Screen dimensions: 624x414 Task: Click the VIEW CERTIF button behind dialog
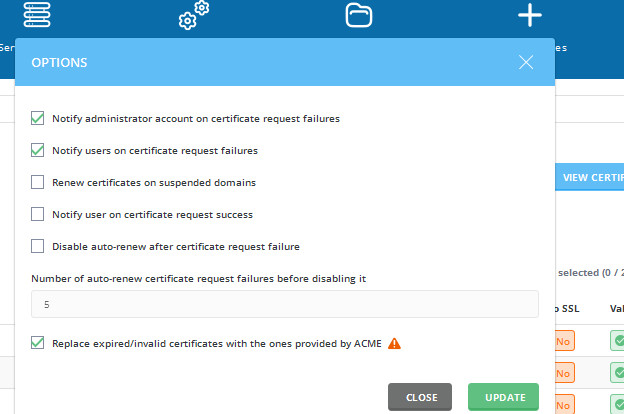pos(589,177)
